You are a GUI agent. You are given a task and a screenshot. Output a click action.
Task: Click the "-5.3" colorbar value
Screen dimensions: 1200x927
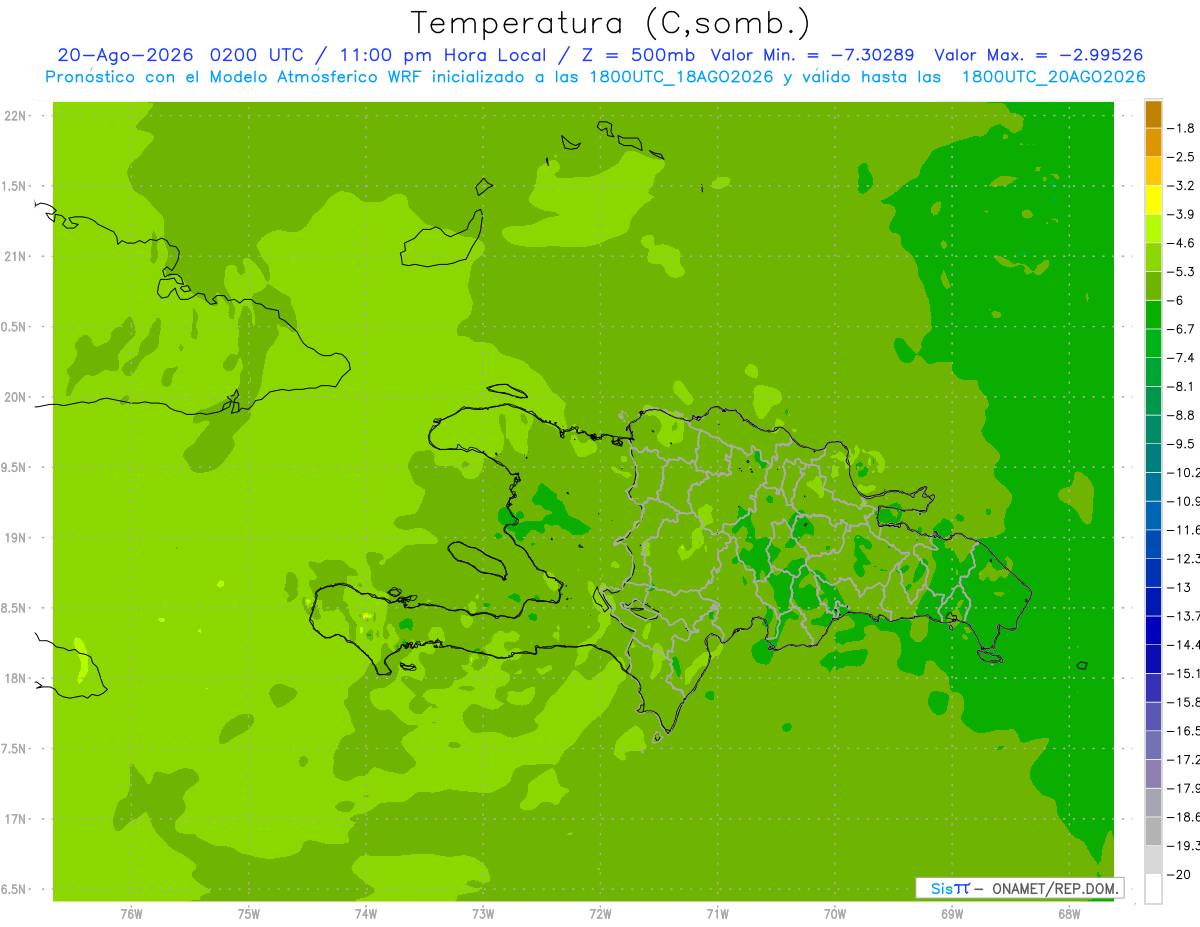1182,271
